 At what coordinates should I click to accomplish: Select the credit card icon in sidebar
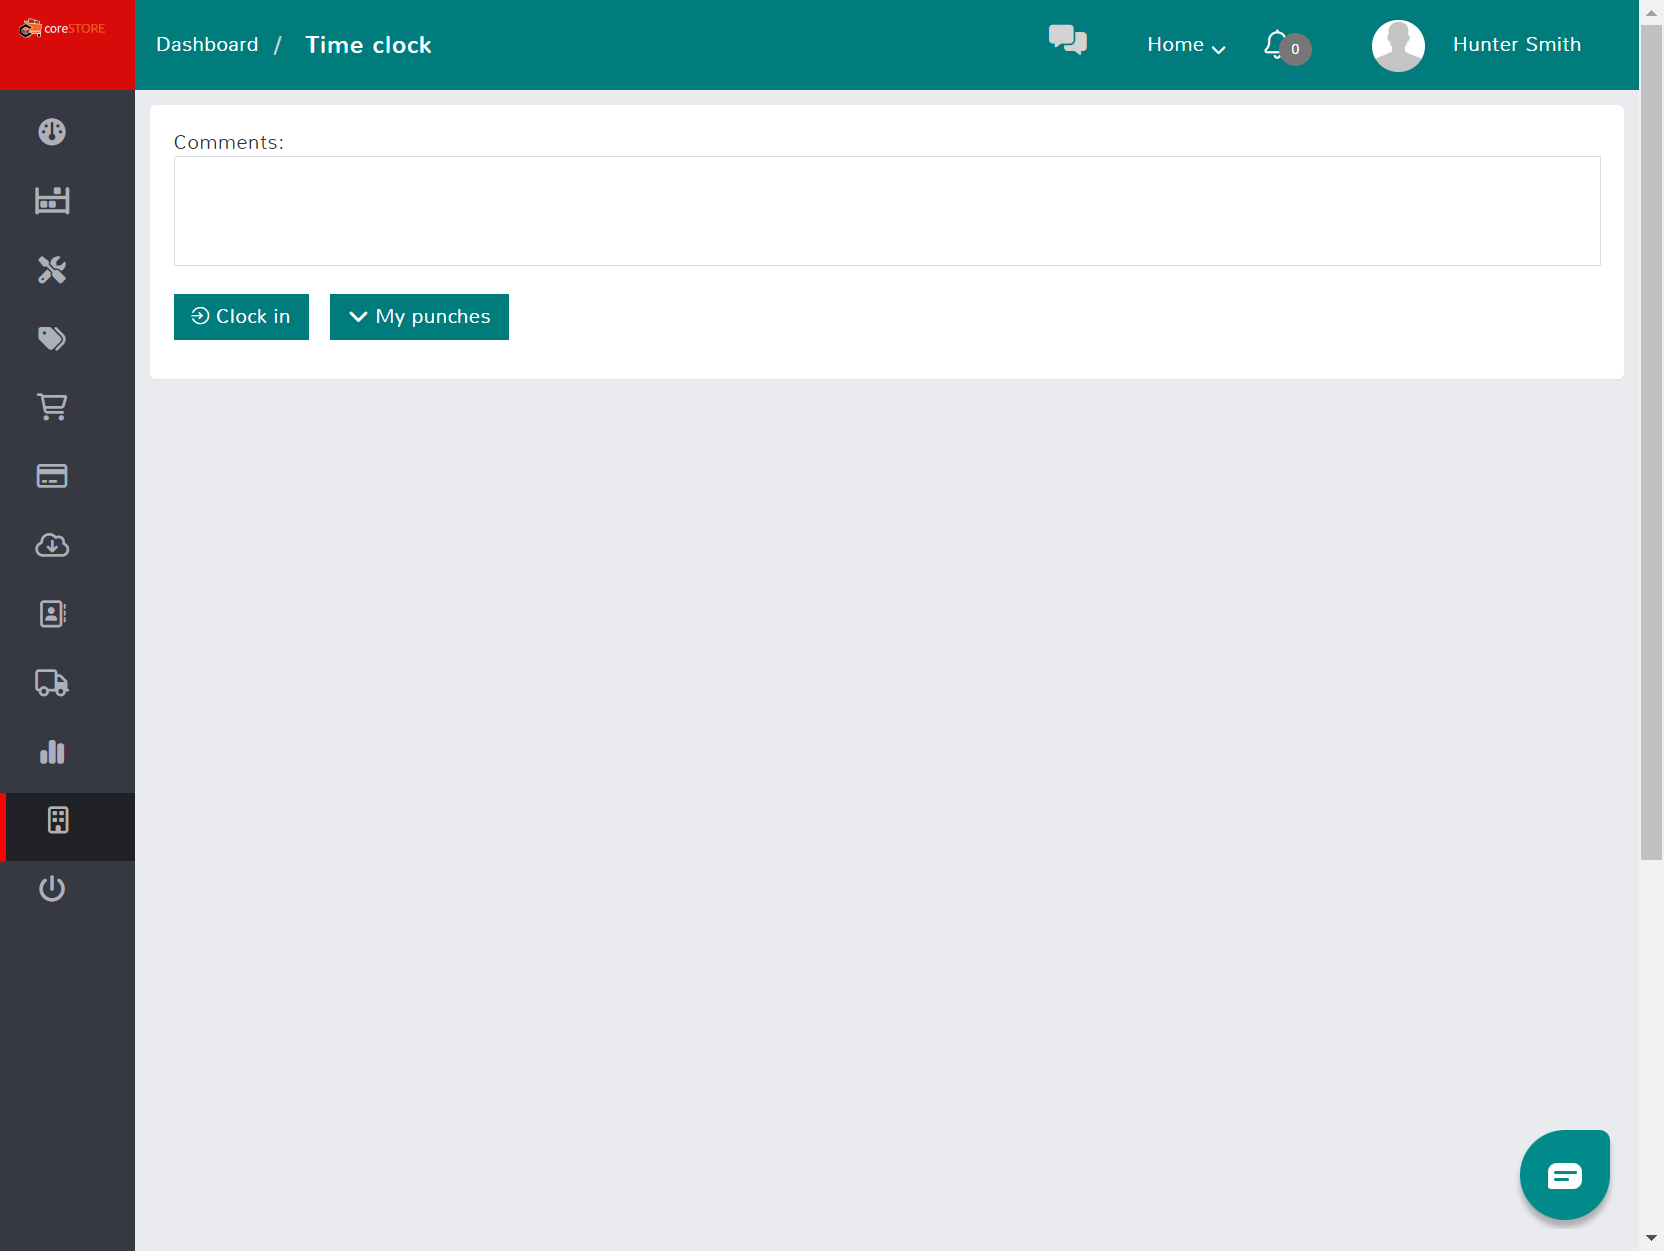coord(52,476)
